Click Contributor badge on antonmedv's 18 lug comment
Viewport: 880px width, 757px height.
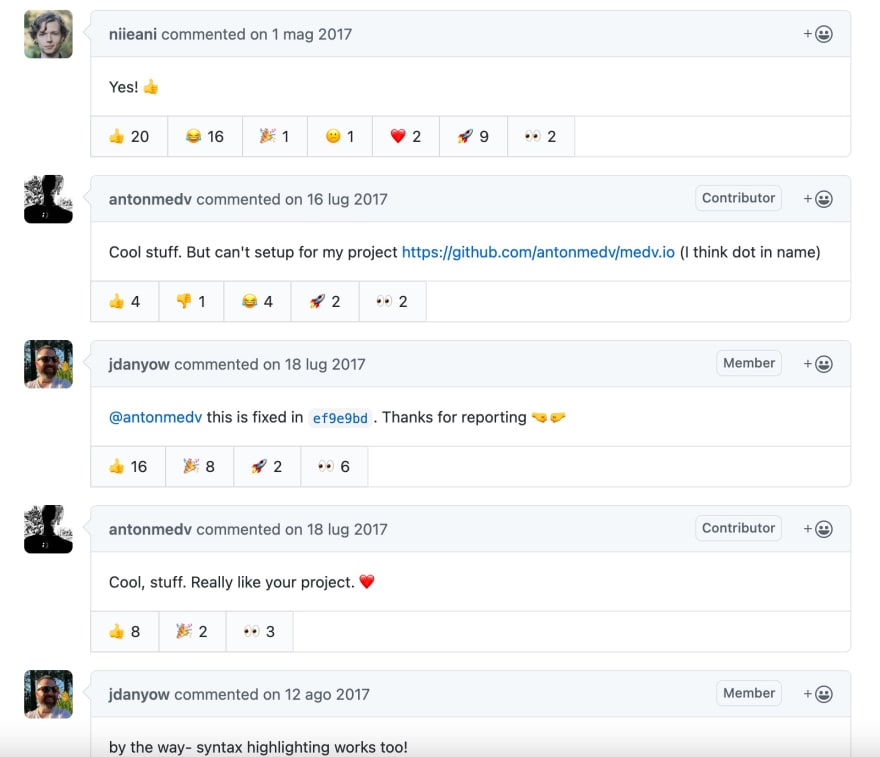pyautogui.click(x=738, y=528)
